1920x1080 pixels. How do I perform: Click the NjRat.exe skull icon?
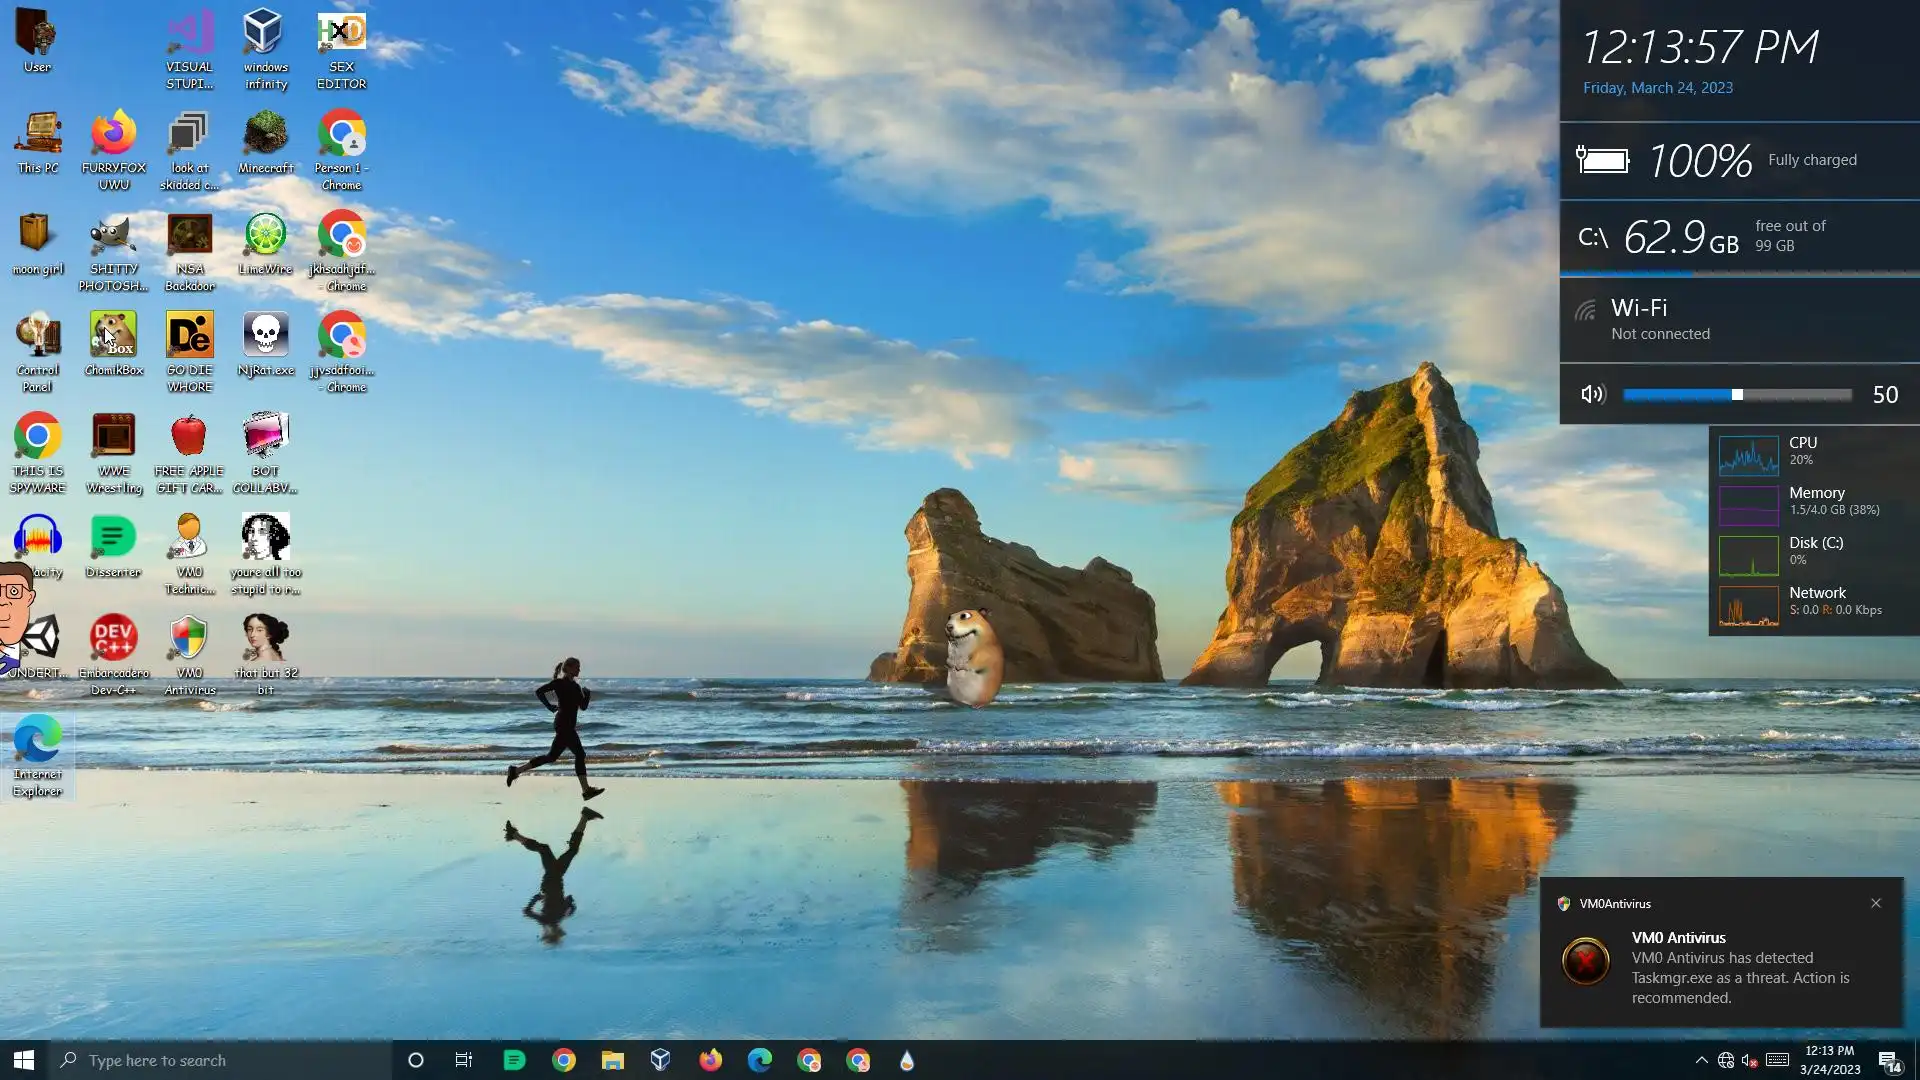pos(265,336)
